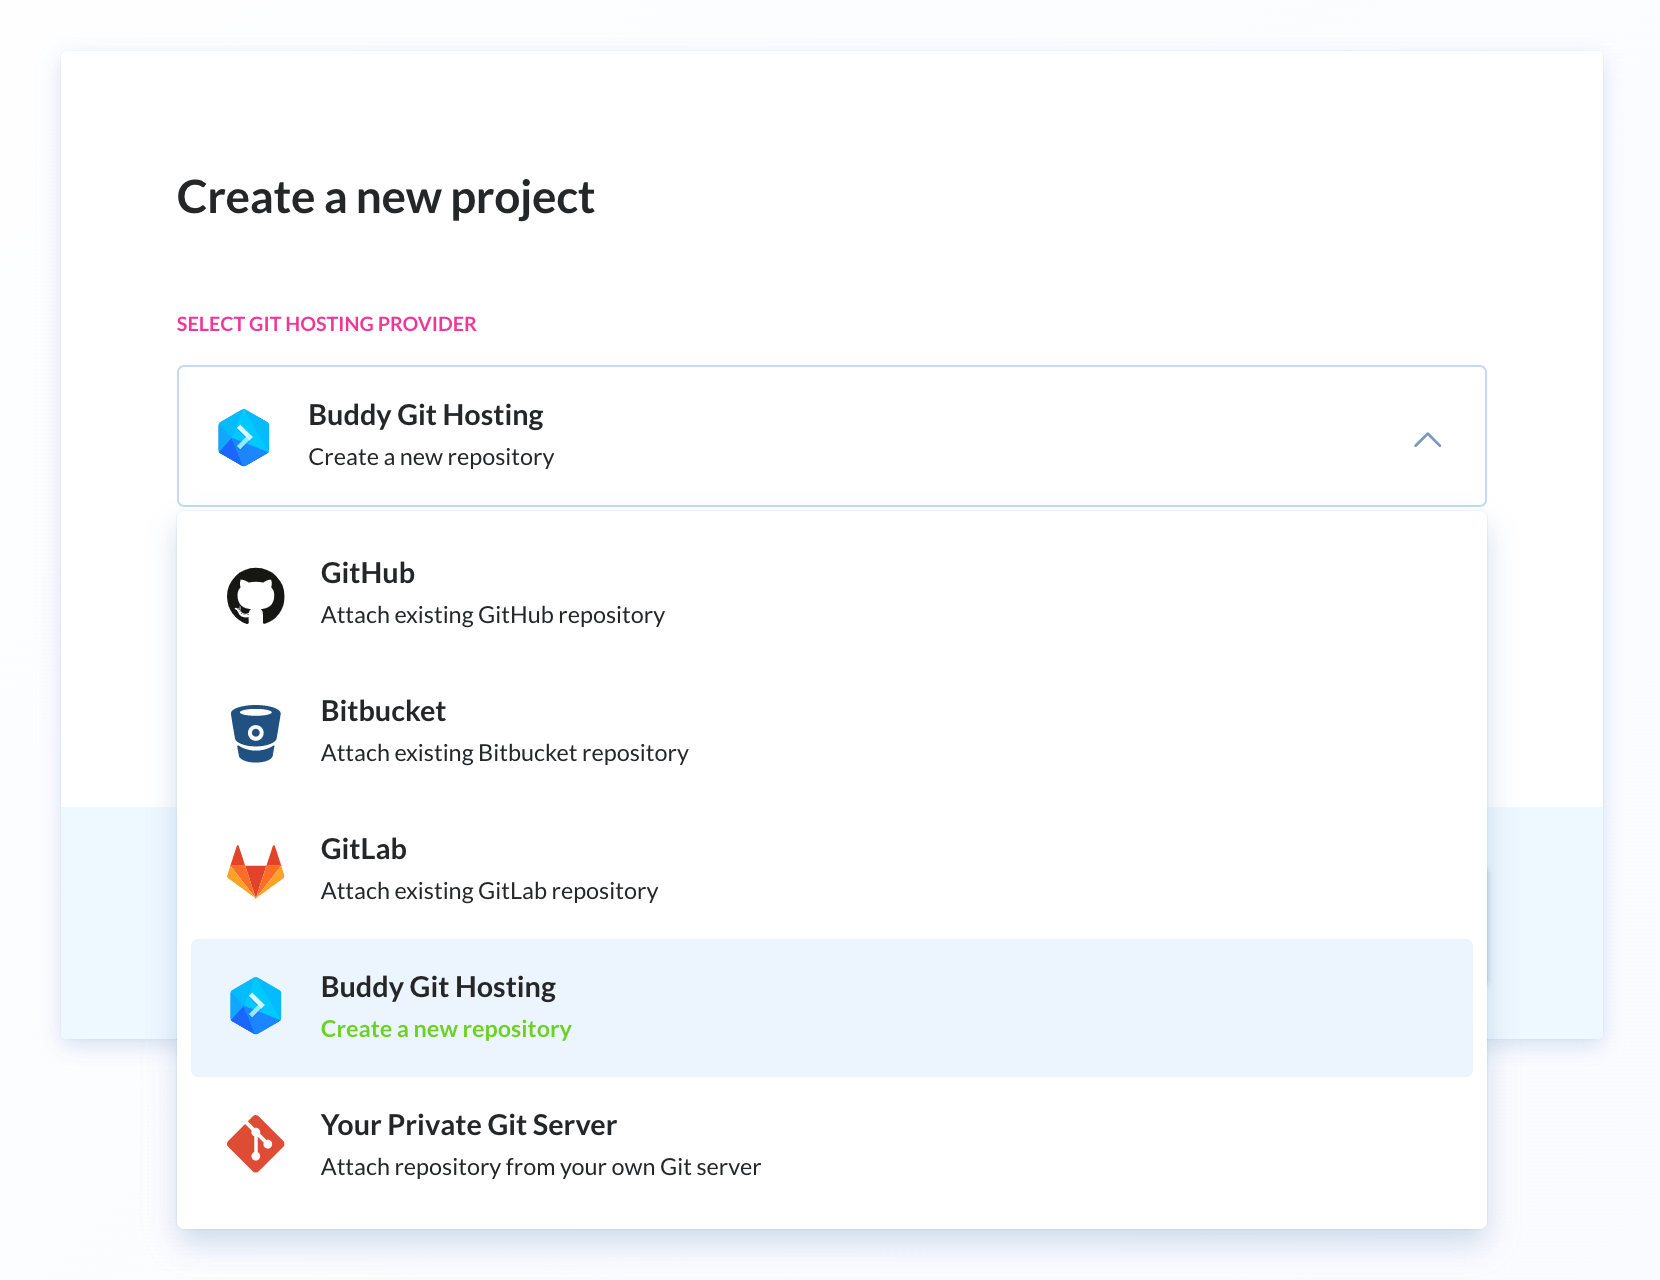
Task: Pick the Buddy Git Hosting option in list
Action: (x=832, y=1008)
